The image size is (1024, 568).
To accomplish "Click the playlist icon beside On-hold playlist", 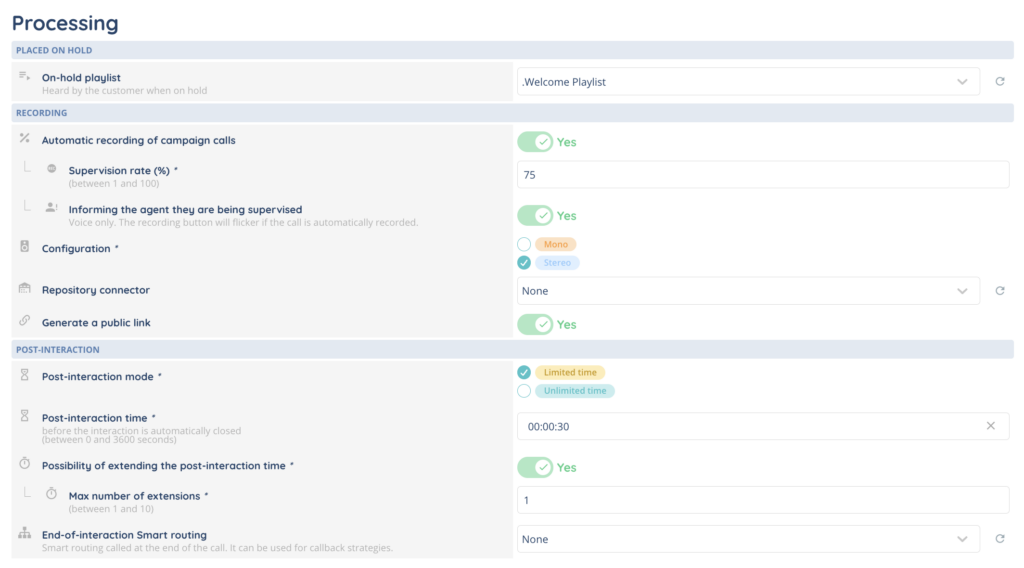I will click(x=25, y=77).
